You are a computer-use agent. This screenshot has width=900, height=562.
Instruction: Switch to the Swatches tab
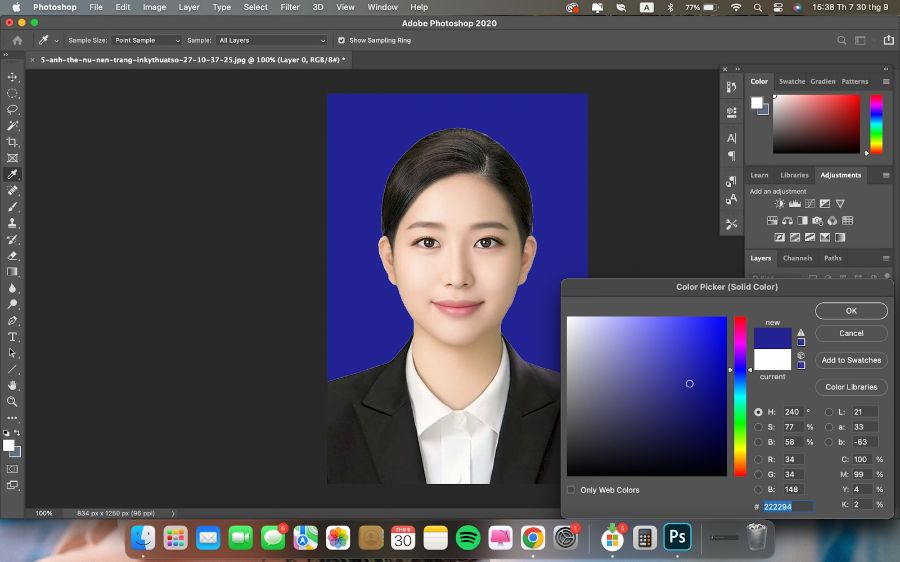(x=792, y=82)
